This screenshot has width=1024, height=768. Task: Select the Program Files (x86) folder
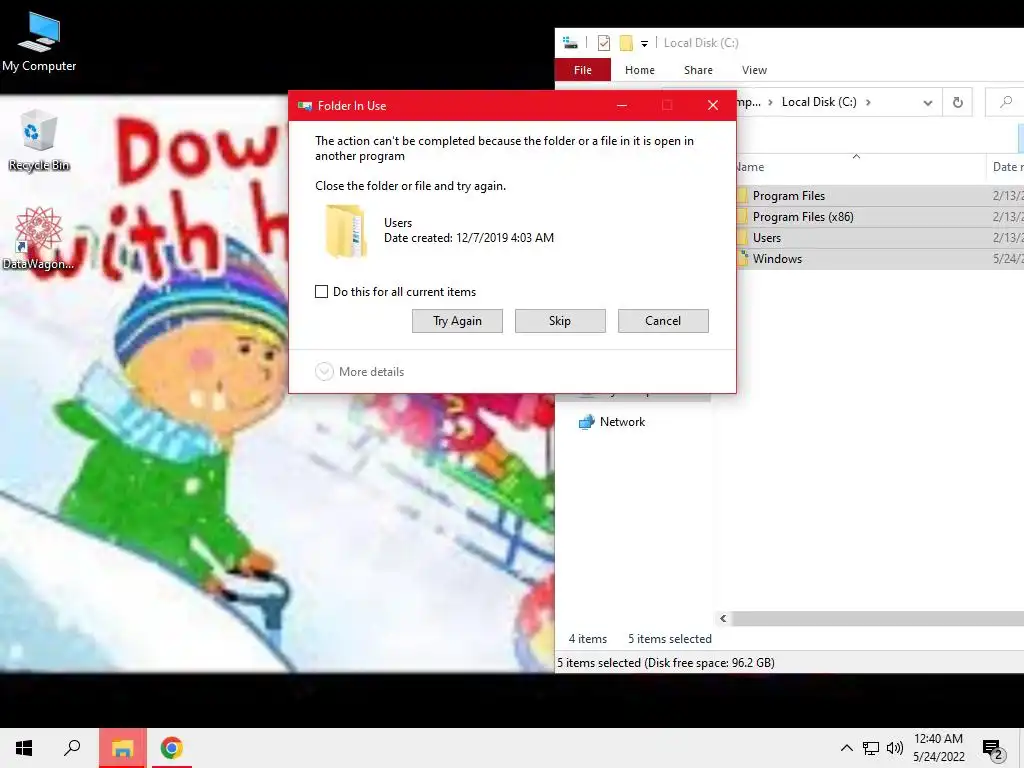click(x=880, y=217)
